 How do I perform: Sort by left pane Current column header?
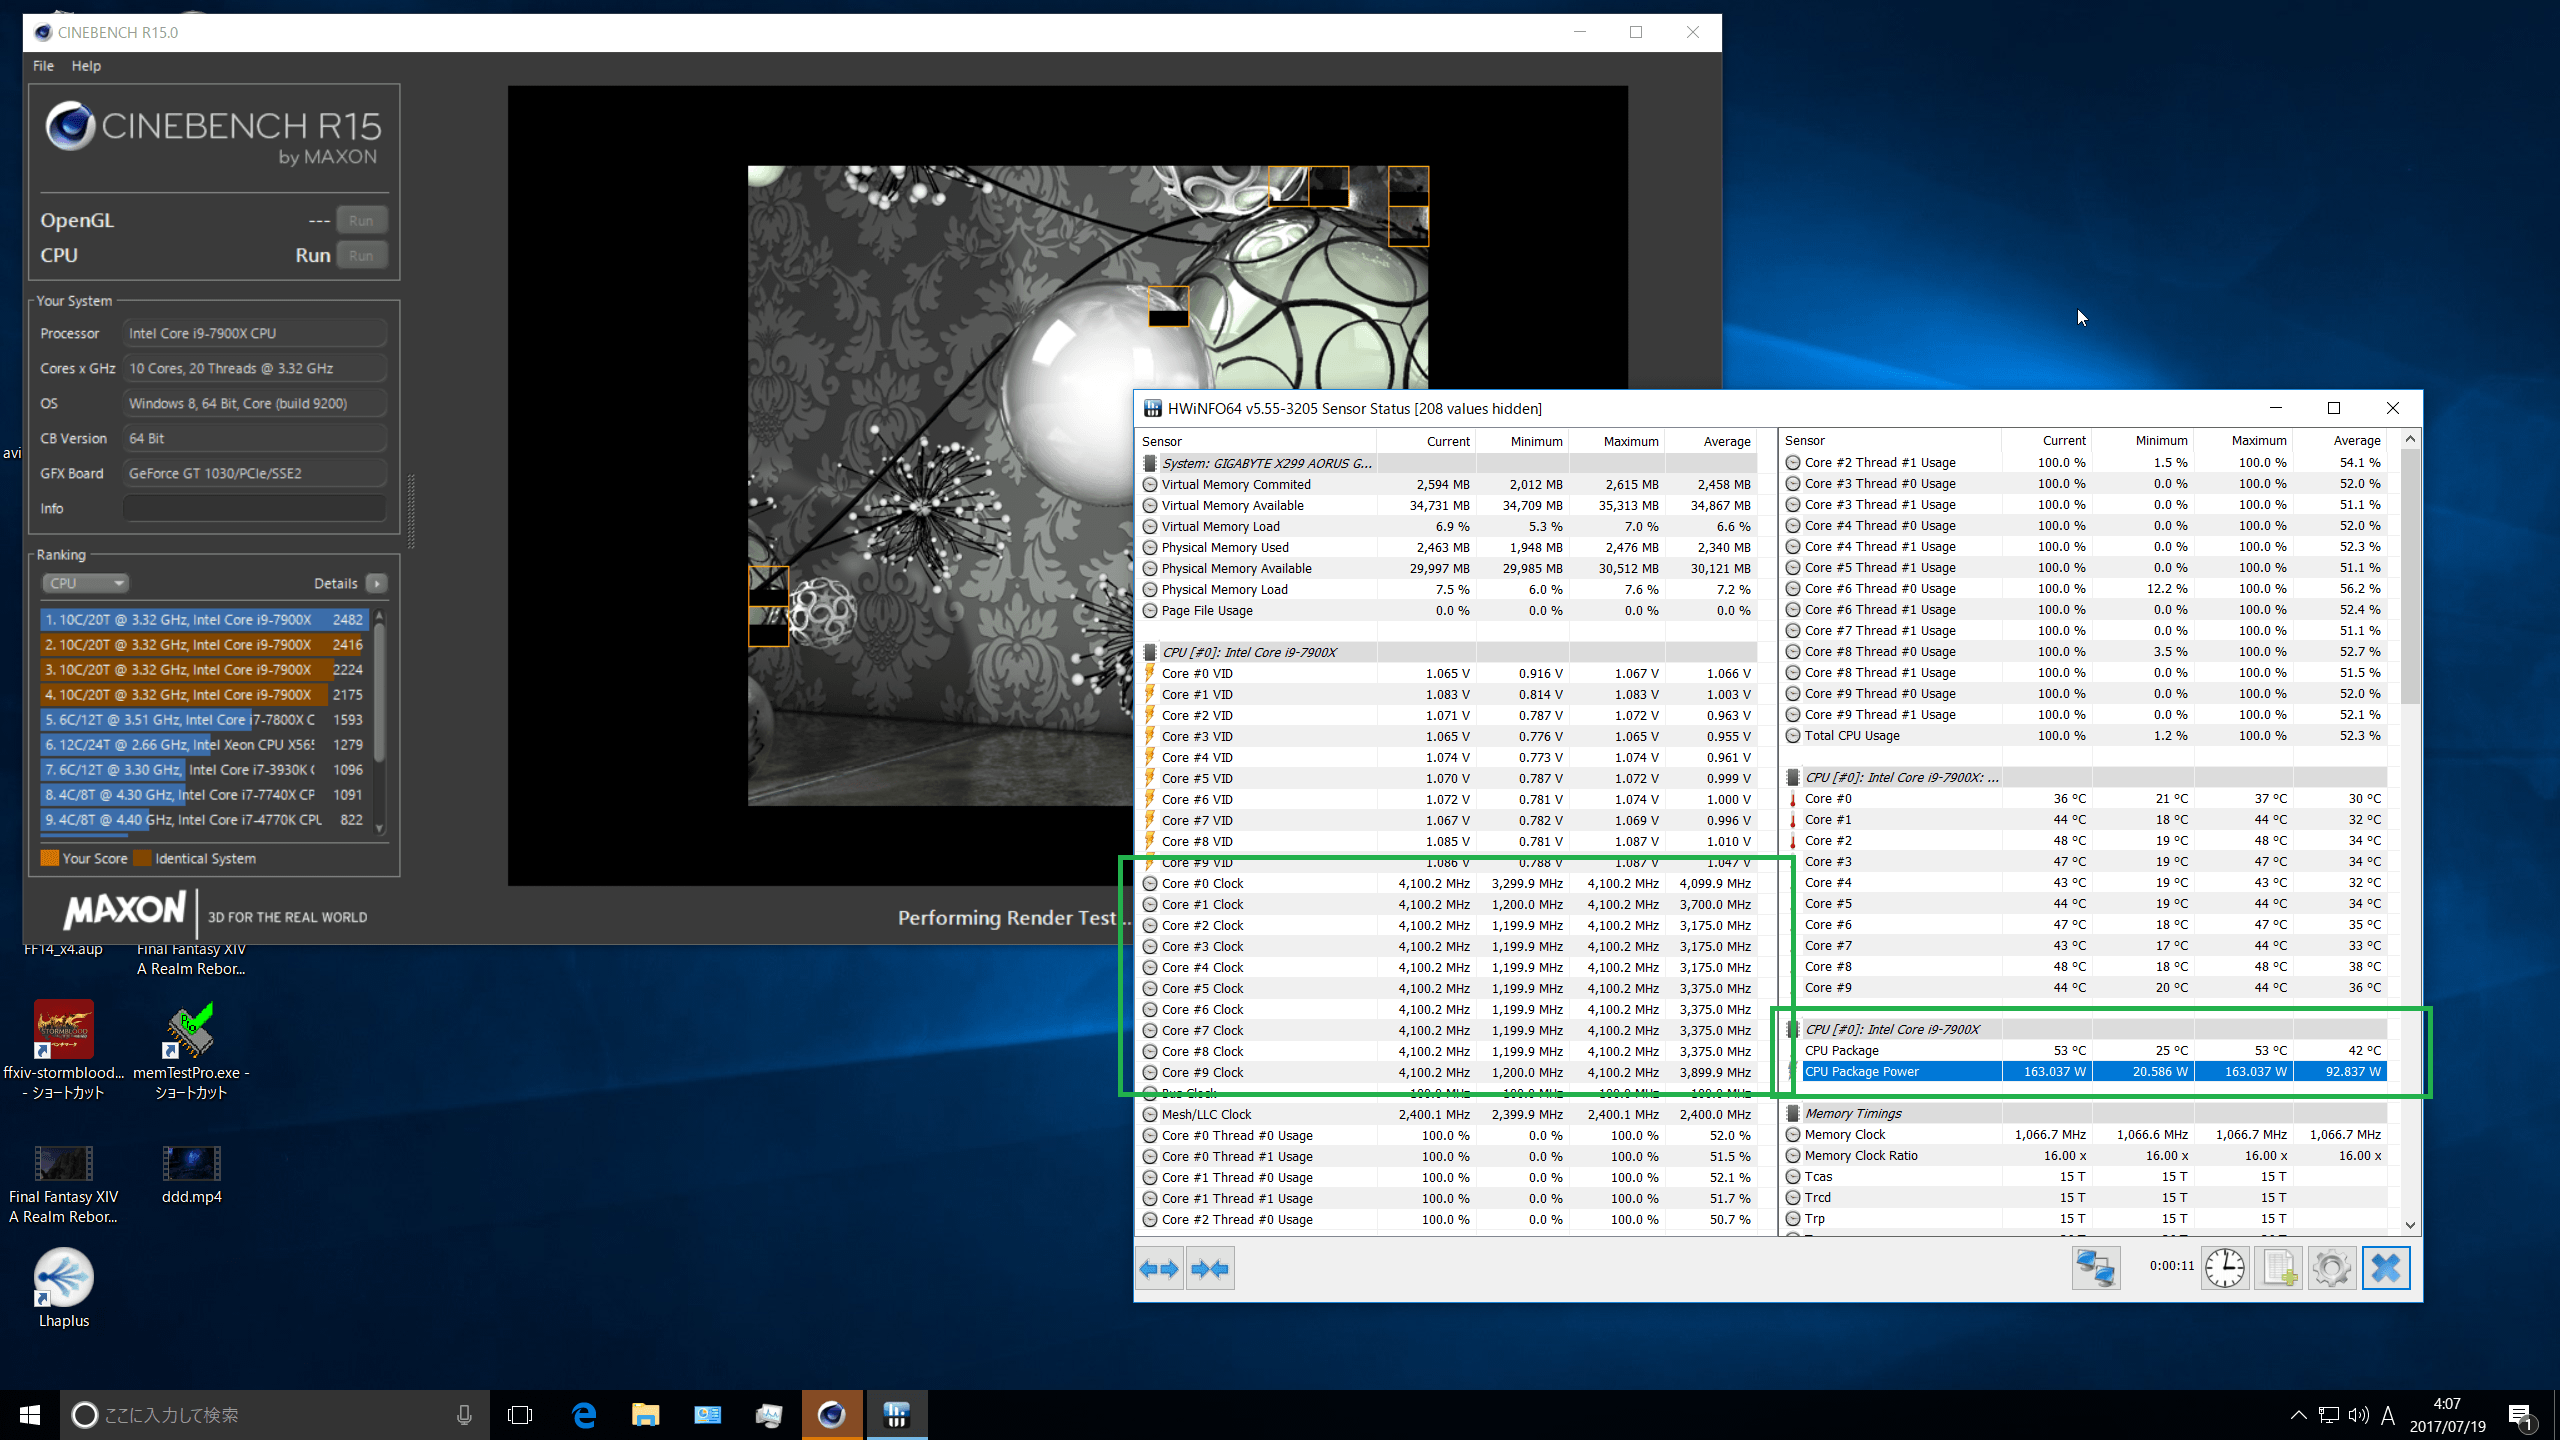coord(1425,441)
